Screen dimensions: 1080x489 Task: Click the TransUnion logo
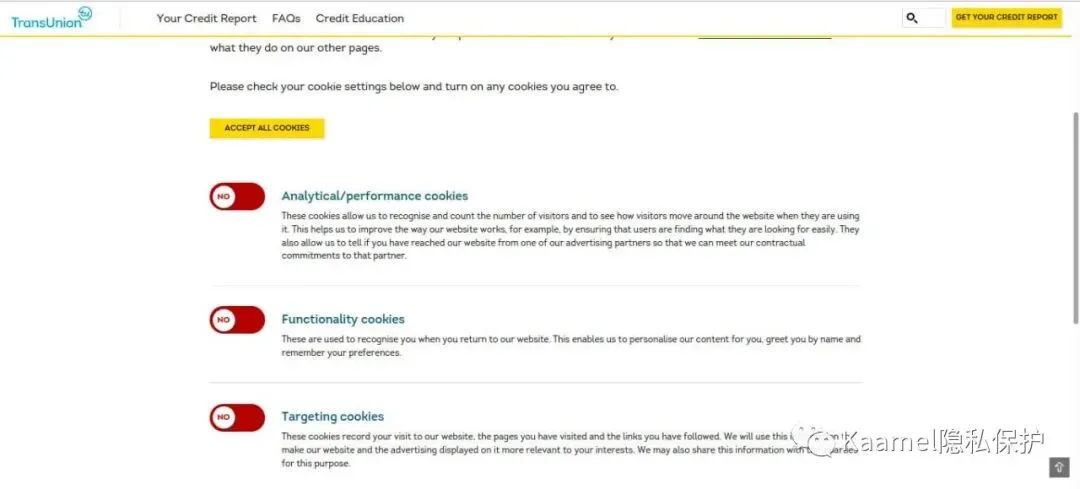(52, 18)
